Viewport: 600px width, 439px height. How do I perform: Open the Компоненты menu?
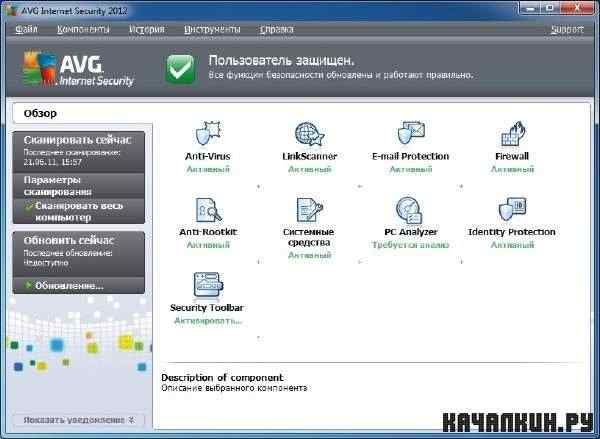(83, 29)
